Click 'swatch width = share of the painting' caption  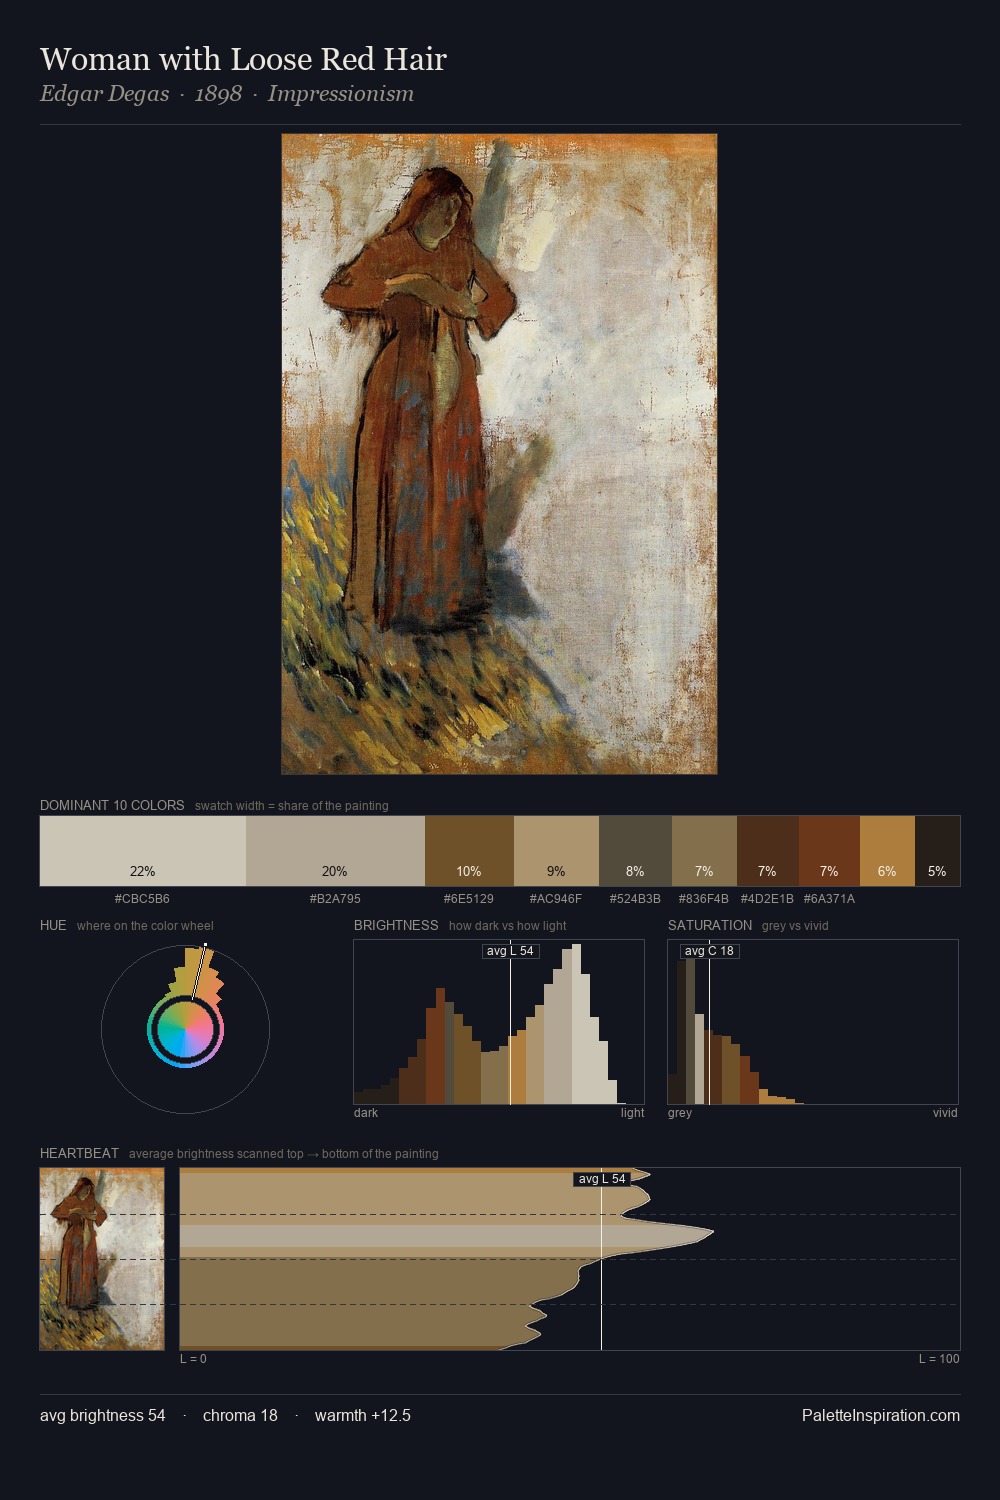292,806
